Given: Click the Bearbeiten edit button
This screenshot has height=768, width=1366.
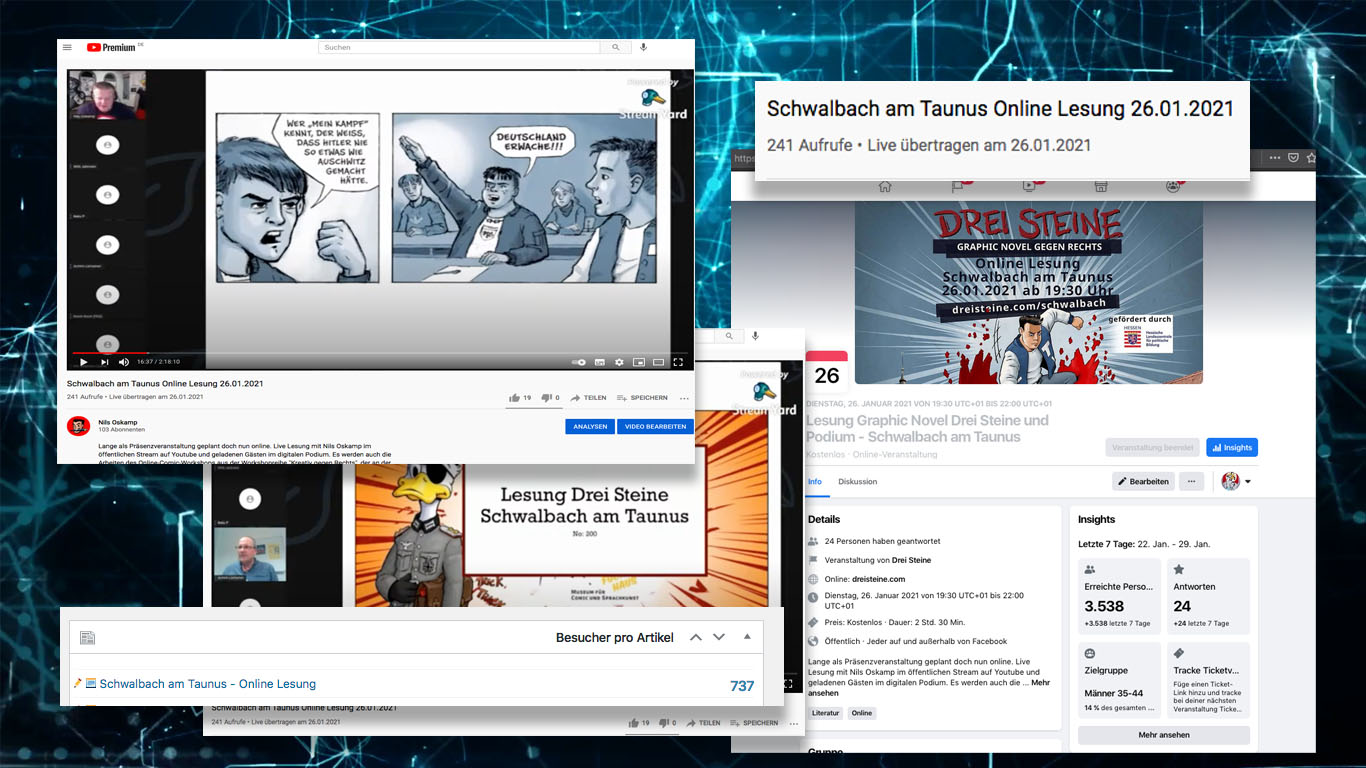Looking at the screenshot, I should point(1143,481).
